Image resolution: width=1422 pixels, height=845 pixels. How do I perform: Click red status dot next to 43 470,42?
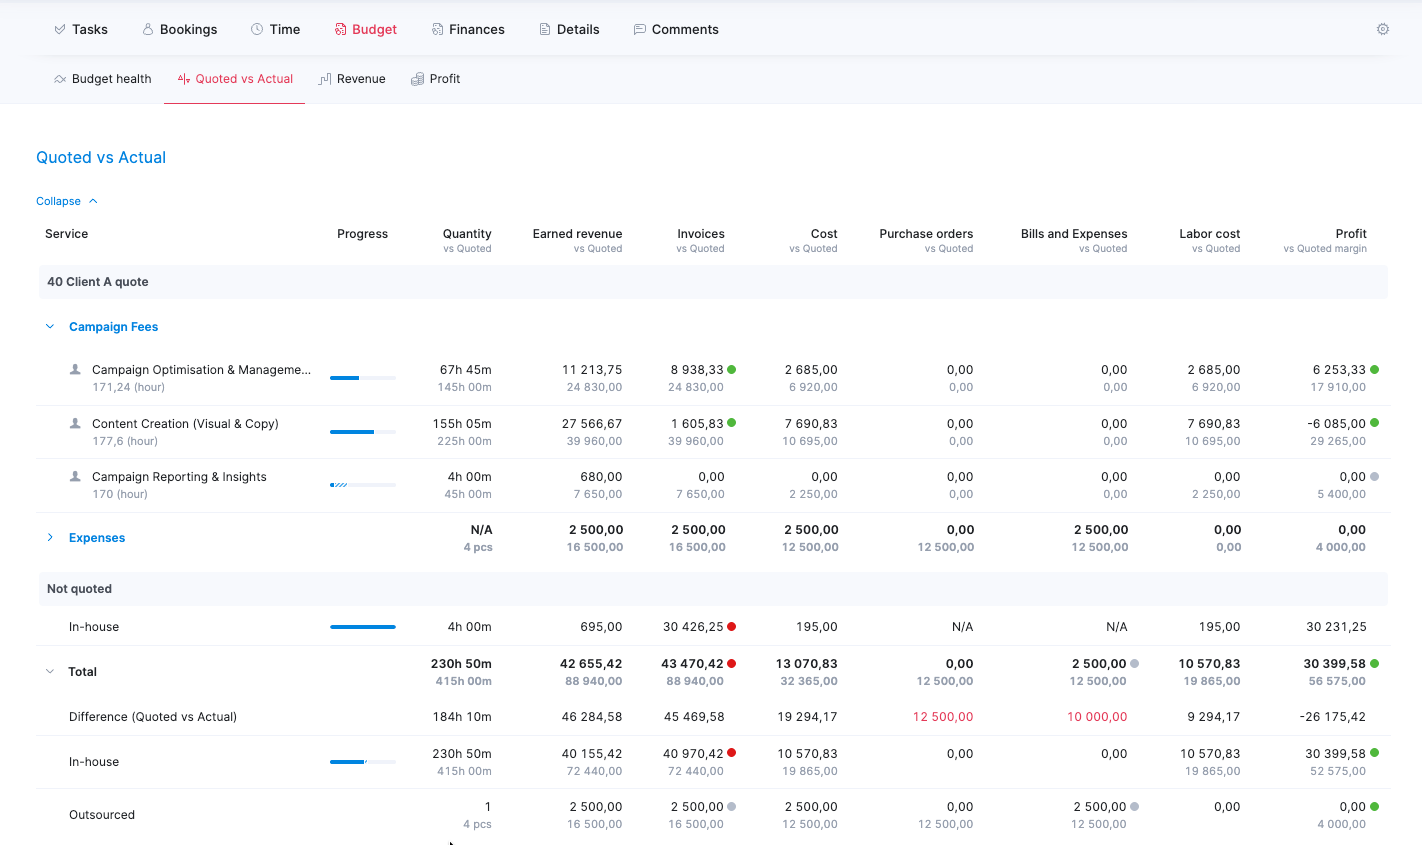click(732, 663)
